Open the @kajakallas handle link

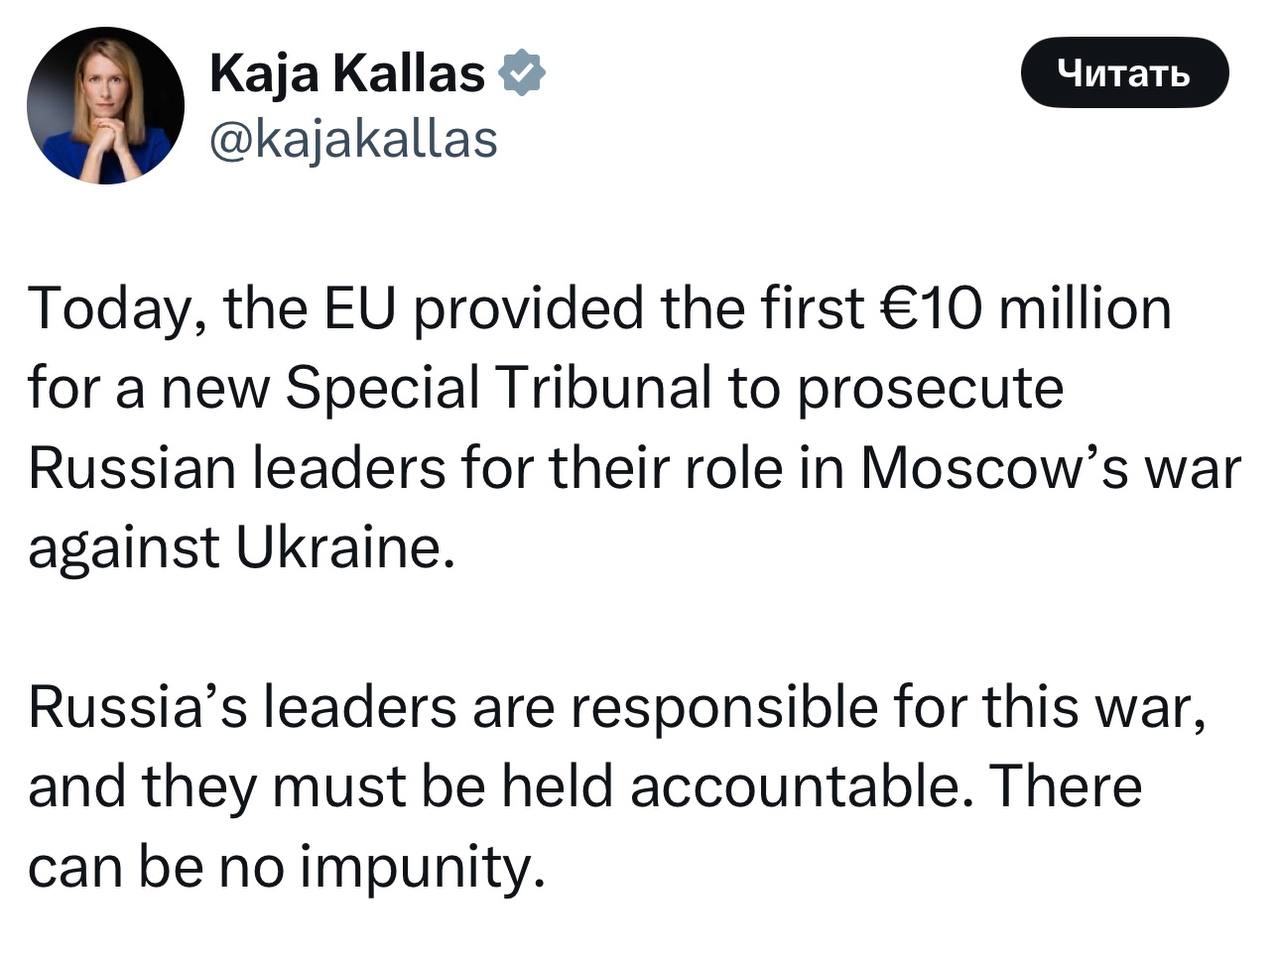click(x=353, y=139)
